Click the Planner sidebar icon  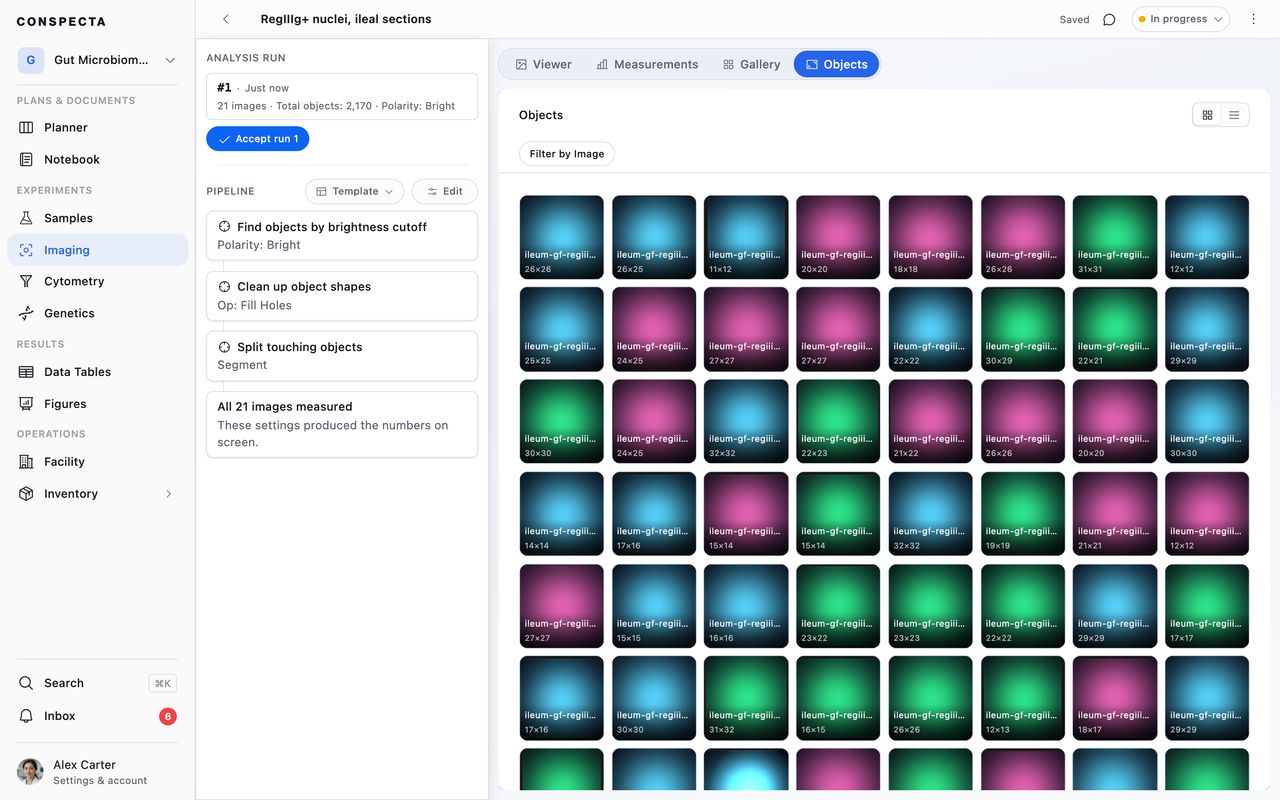tap(26, 127)
